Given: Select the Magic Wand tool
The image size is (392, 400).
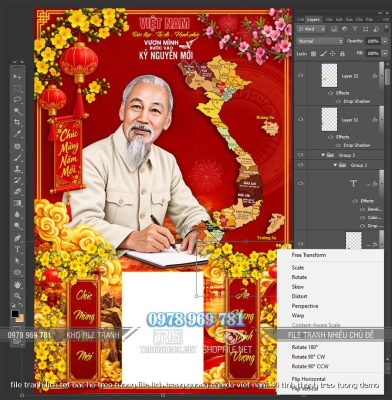Looking at the screenshot, I should [x=17, y=111].
